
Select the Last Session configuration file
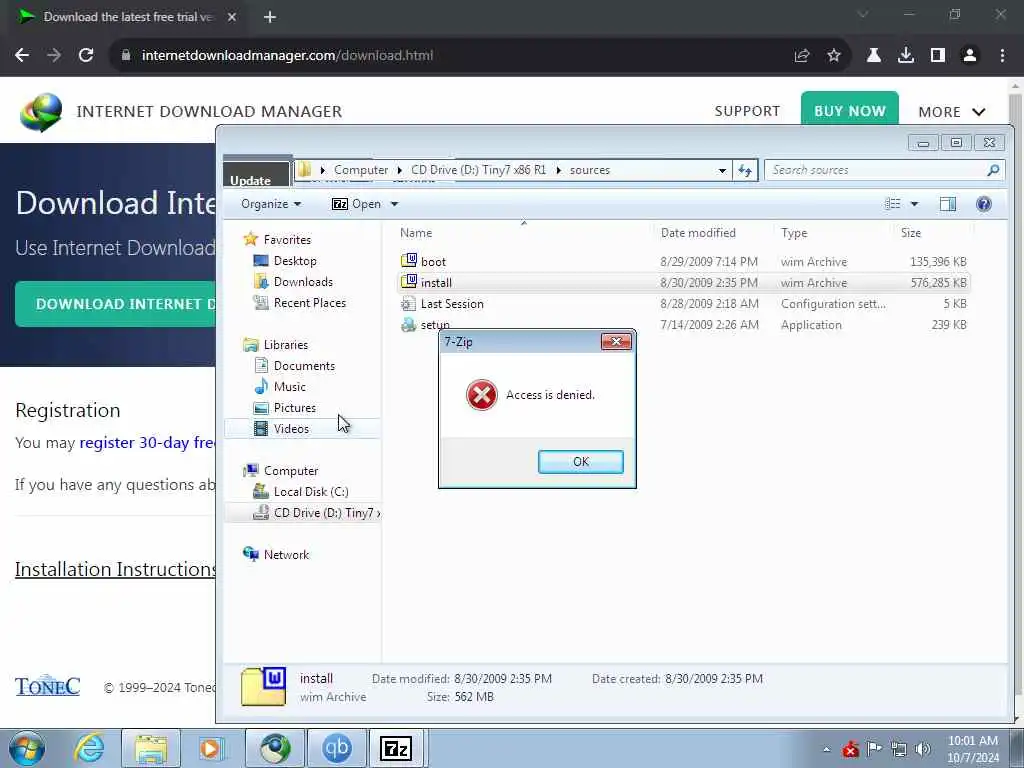(684, 304)
